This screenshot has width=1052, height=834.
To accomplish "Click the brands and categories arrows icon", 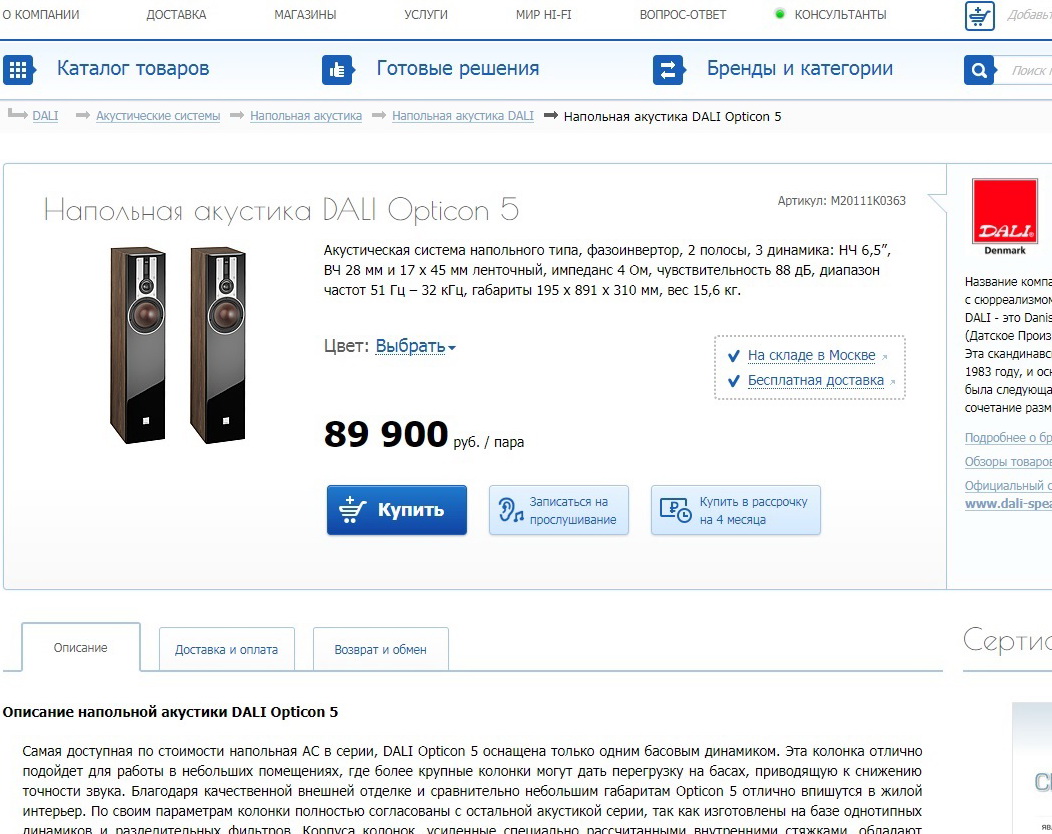I will (668, 70).
